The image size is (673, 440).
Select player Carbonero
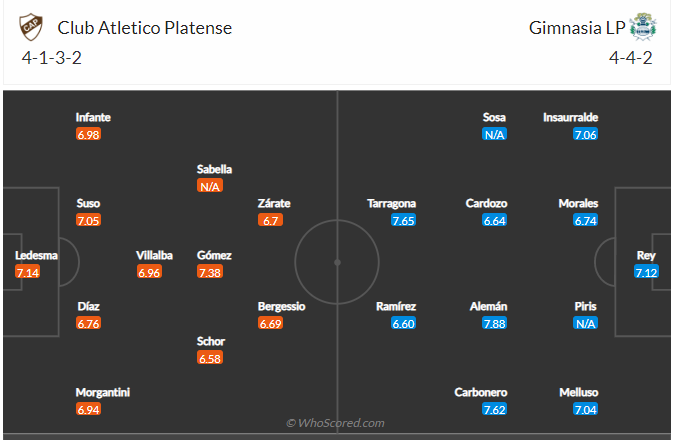tap(481, 392)
